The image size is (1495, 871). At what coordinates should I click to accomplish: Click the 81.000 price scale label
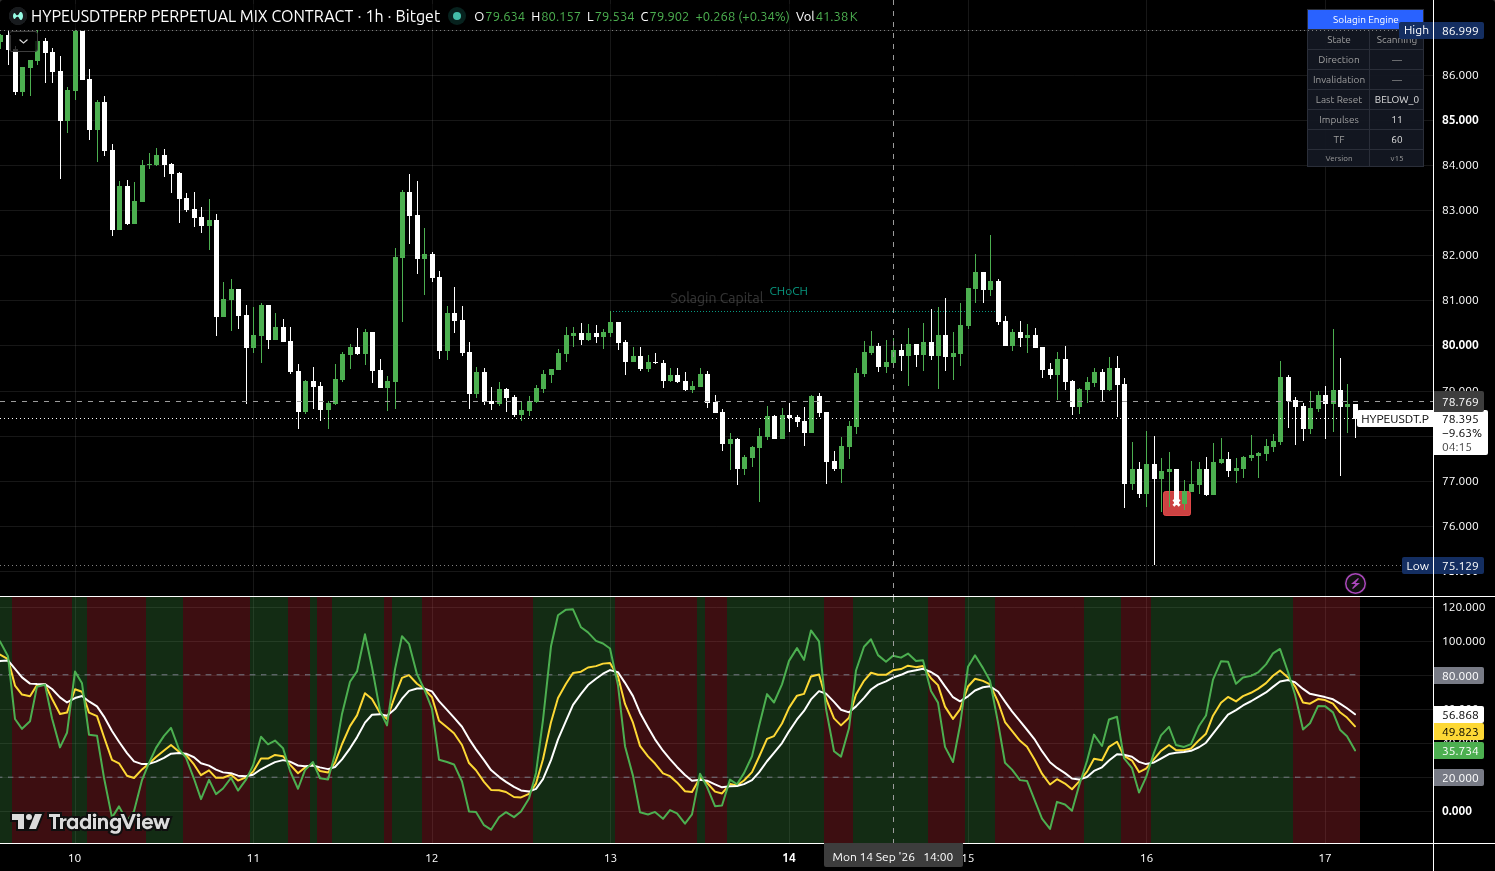[x=1460, y=300]
